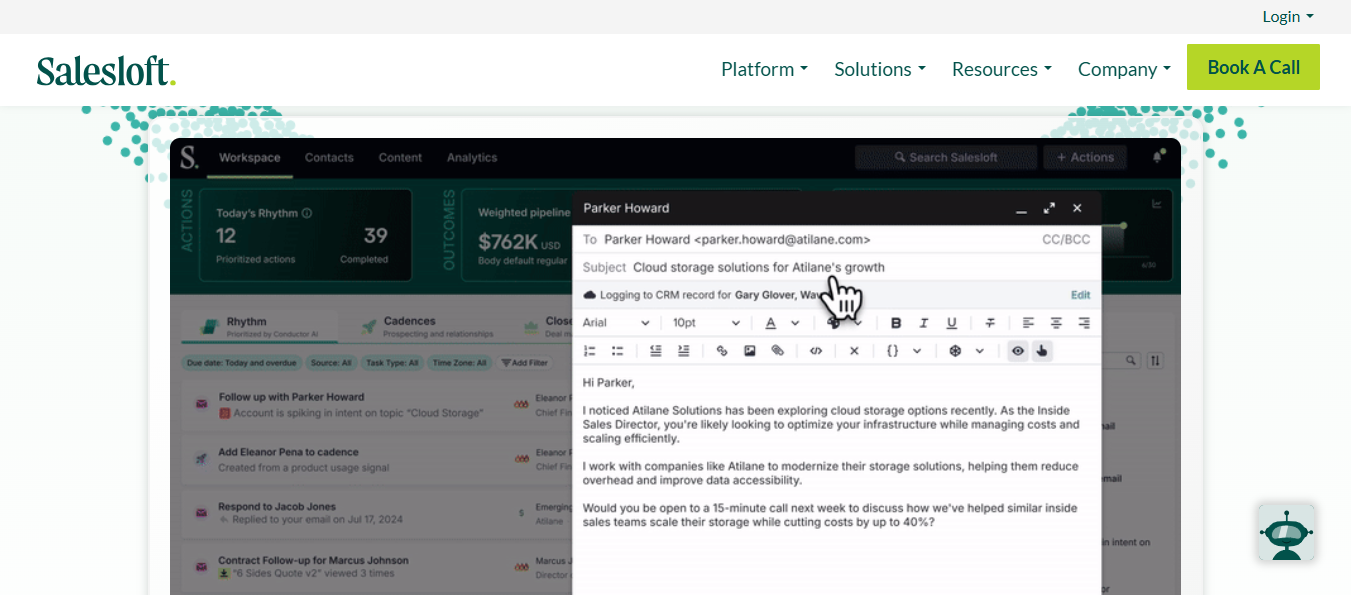The image size is (1351, 595).
Task: Open the Resources menu dropdown
Action: (x=1002, y=69)
